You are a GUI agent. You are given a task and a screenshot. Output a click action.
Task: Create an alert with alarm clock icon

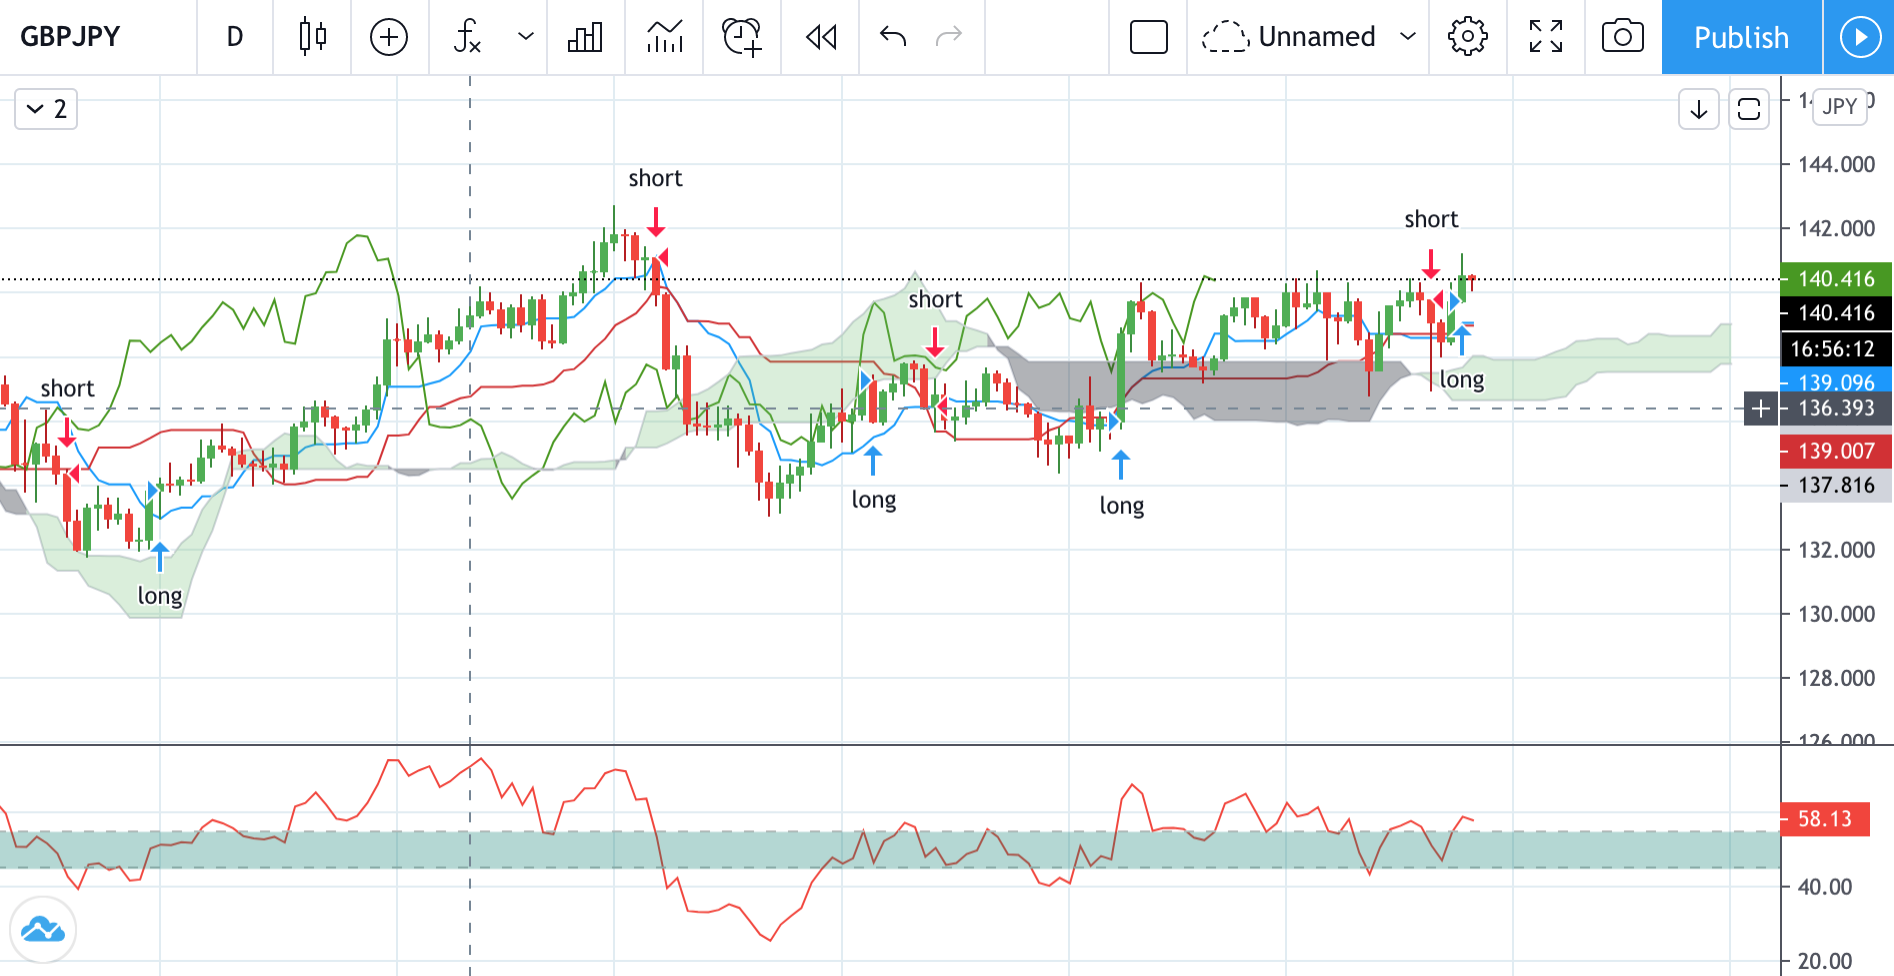(x=742, y=37)
